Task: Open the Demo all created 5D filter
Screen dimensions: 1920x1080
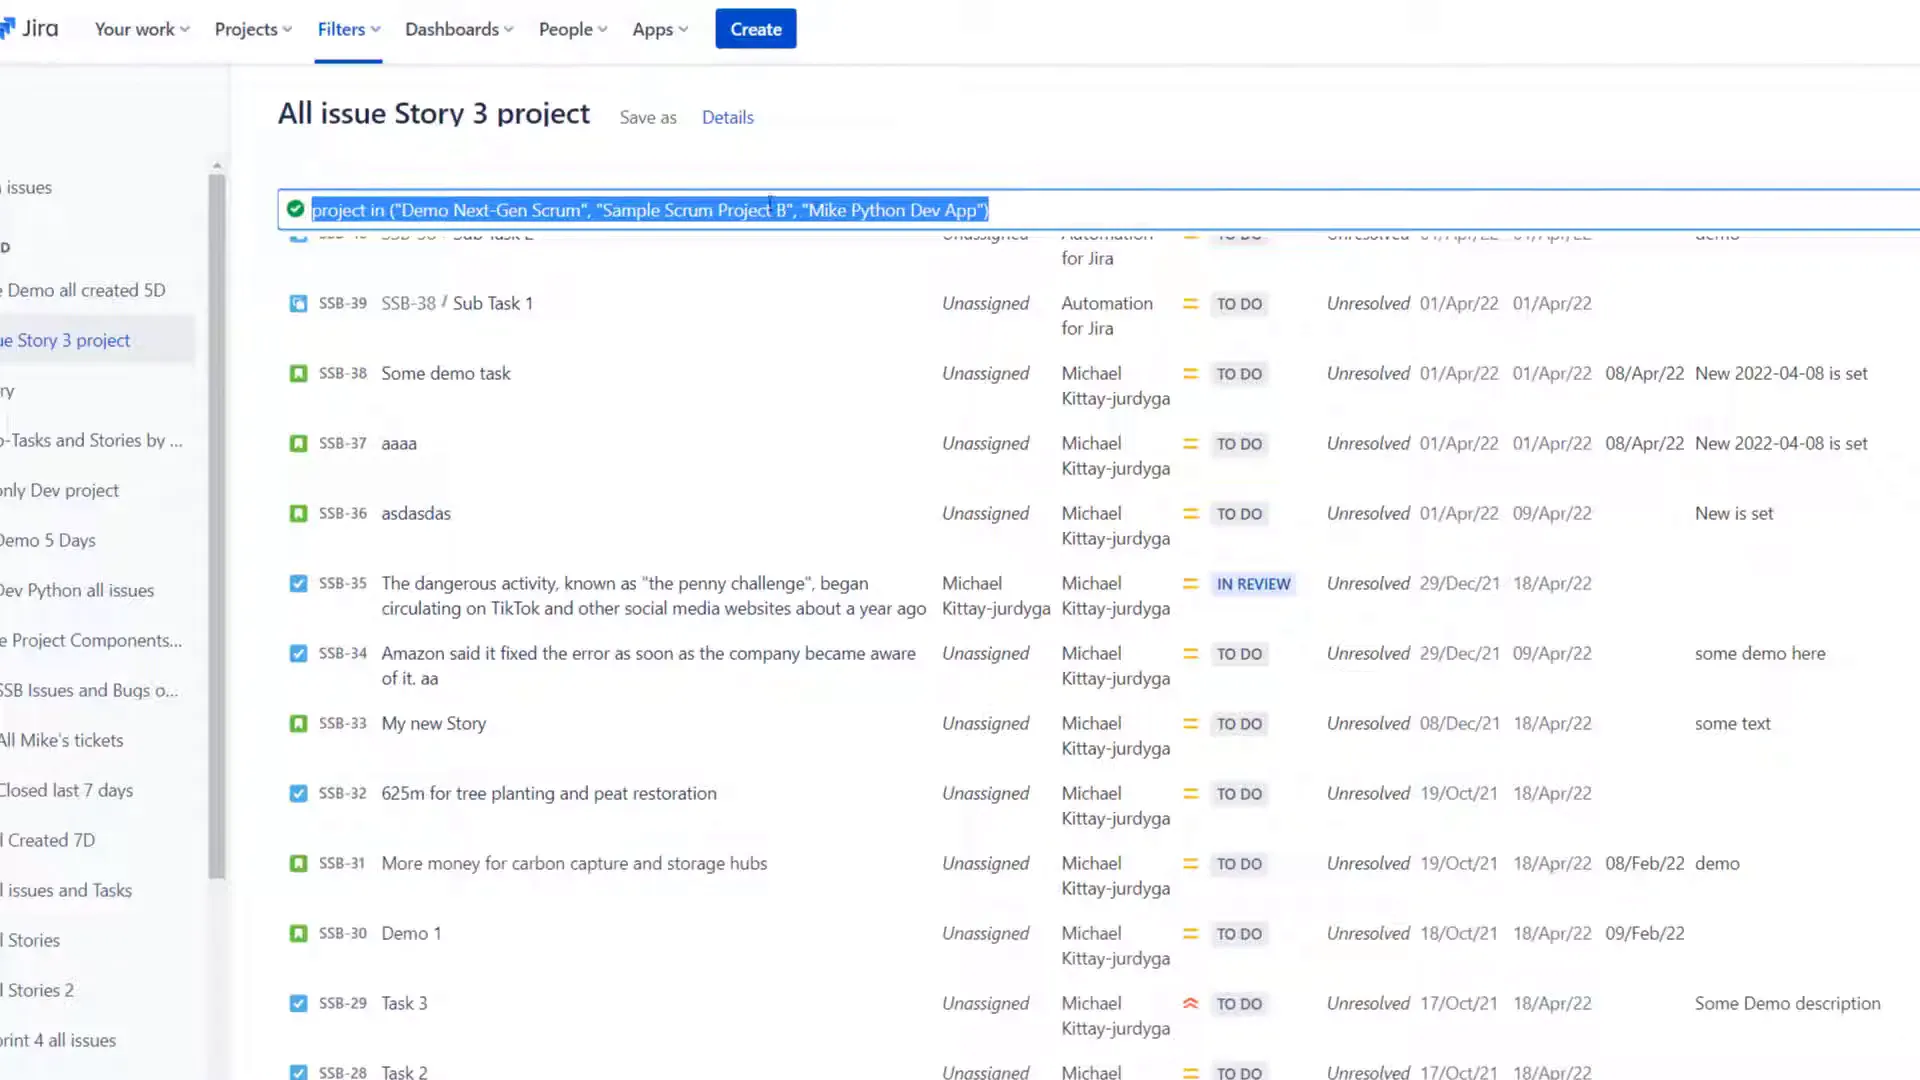Action: tap(83, 290)
